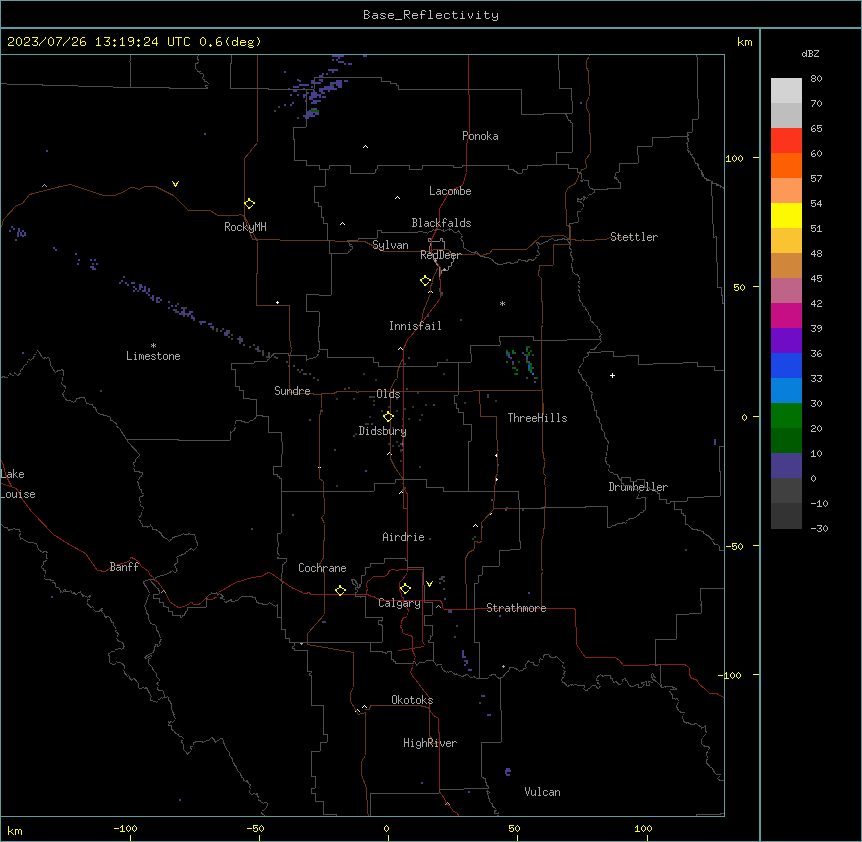The height and width of the screenshot is (842, 862).
Task: Click the Innisfail label
Action: tap(415, 326)
